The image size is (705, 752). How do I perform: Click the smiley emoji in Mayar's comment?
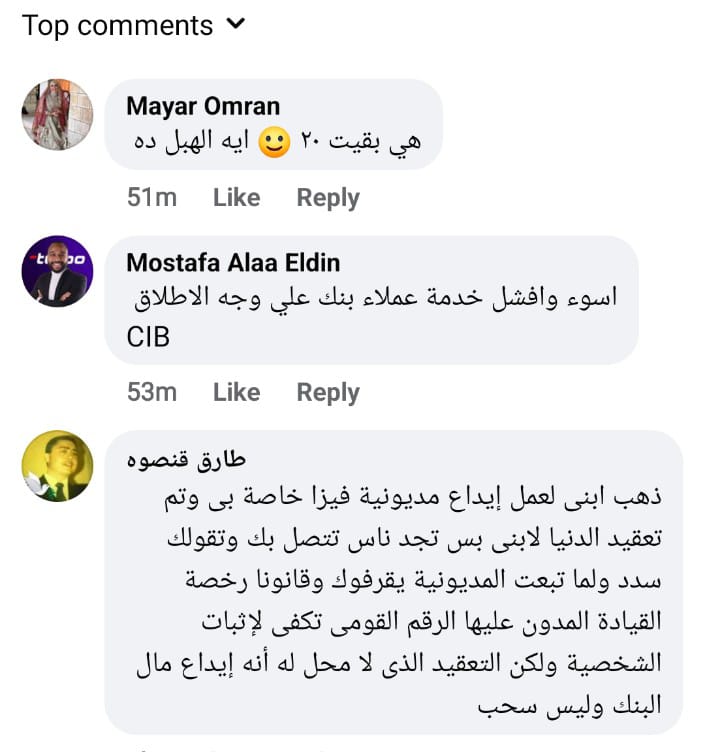[274, 142]
